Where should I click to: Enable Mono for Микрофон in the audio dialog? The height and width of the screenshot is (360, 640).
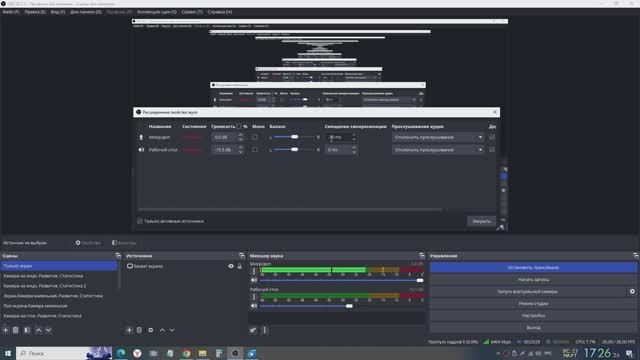coord(255,137)
